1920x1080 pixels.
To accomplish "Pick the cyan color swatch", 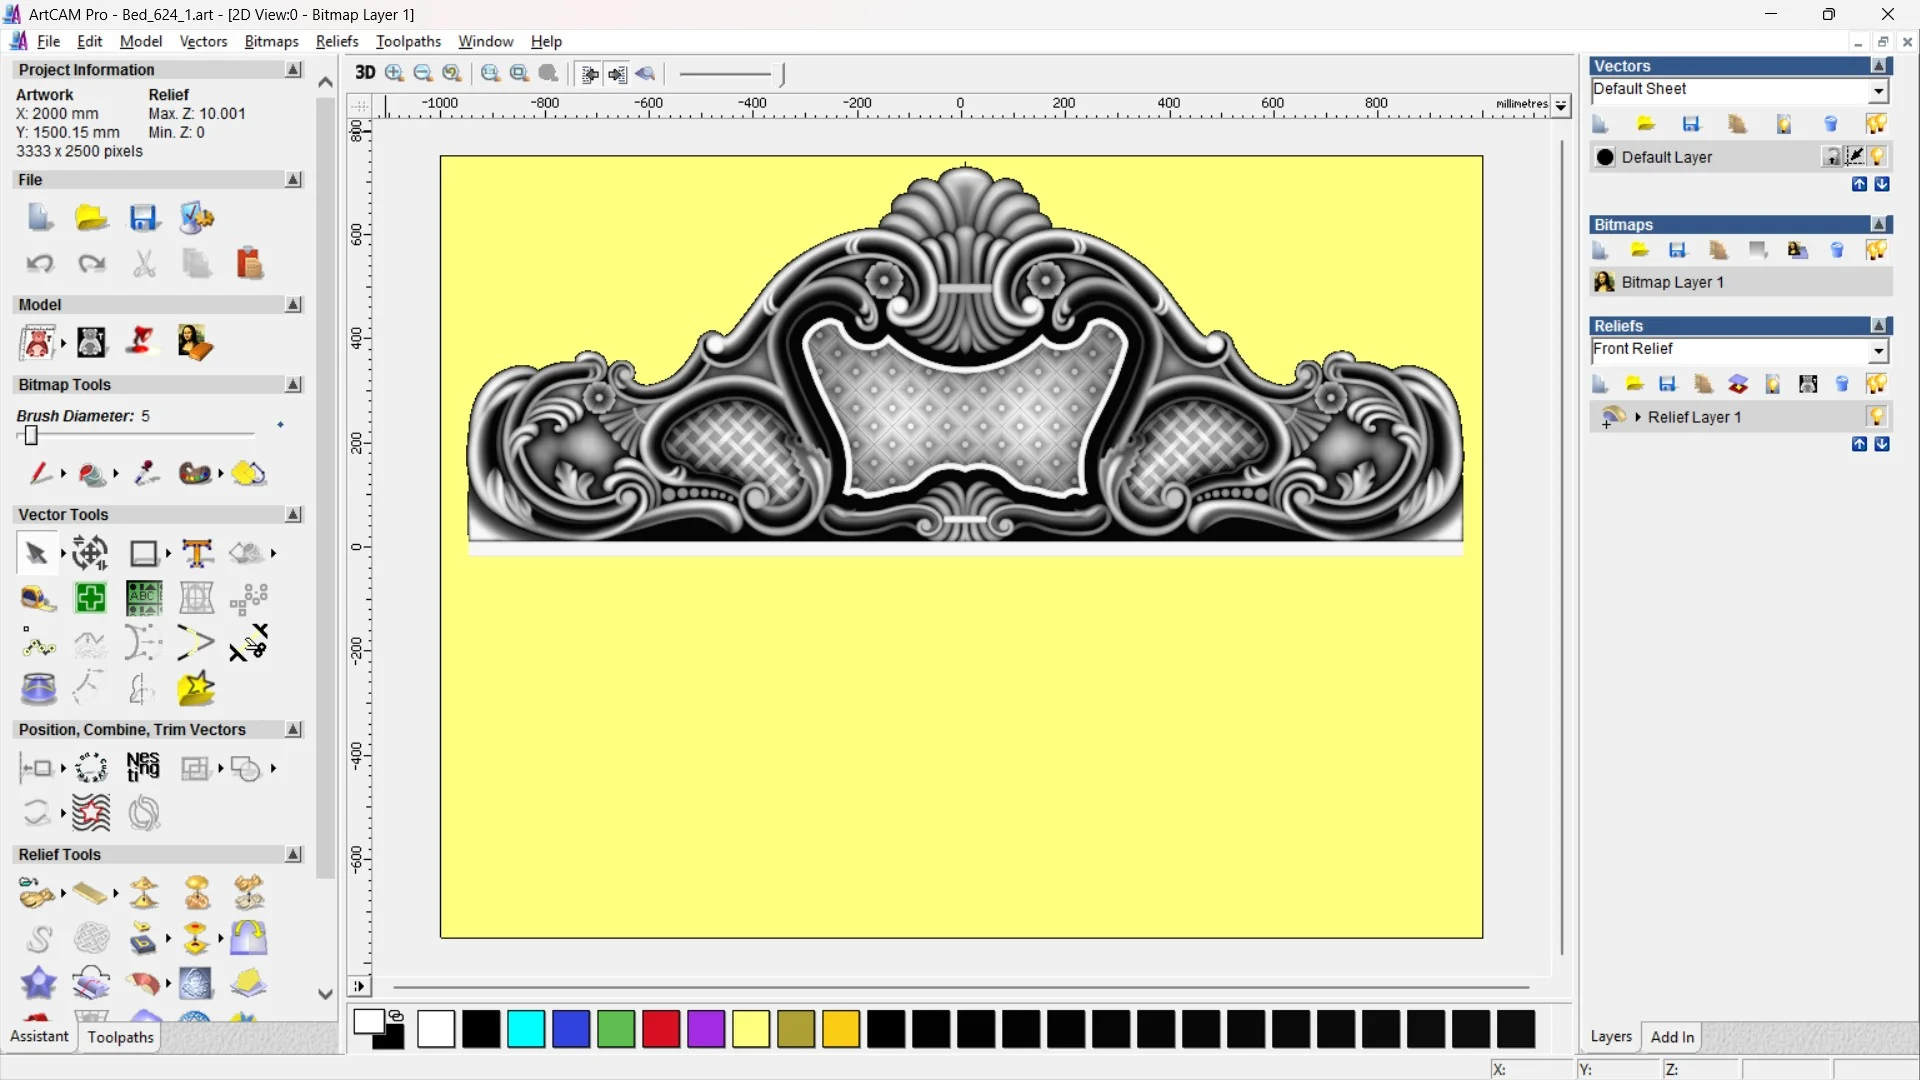I will [526, 1029].
